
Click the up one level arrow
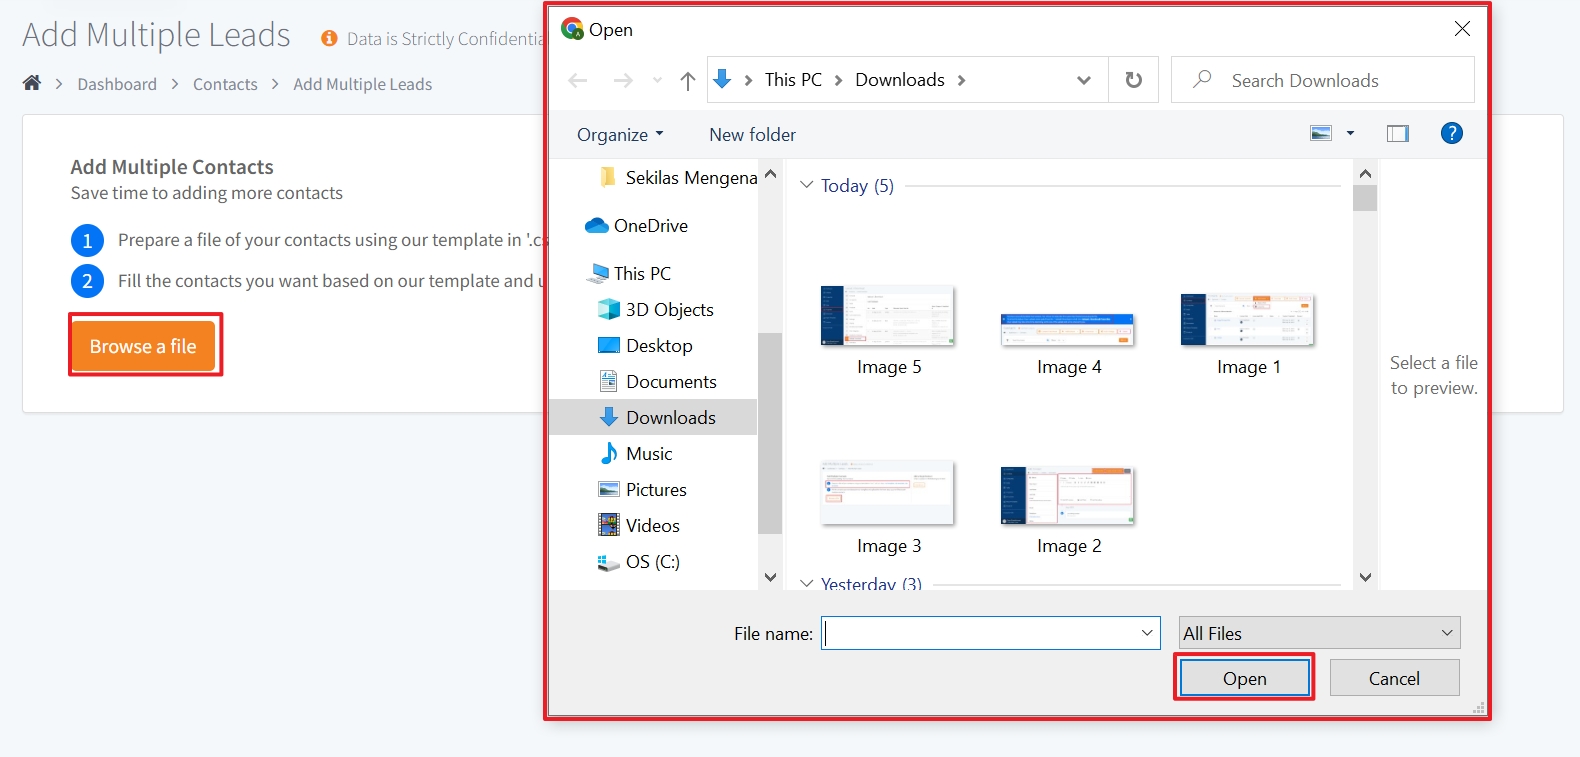pos(687,81)
